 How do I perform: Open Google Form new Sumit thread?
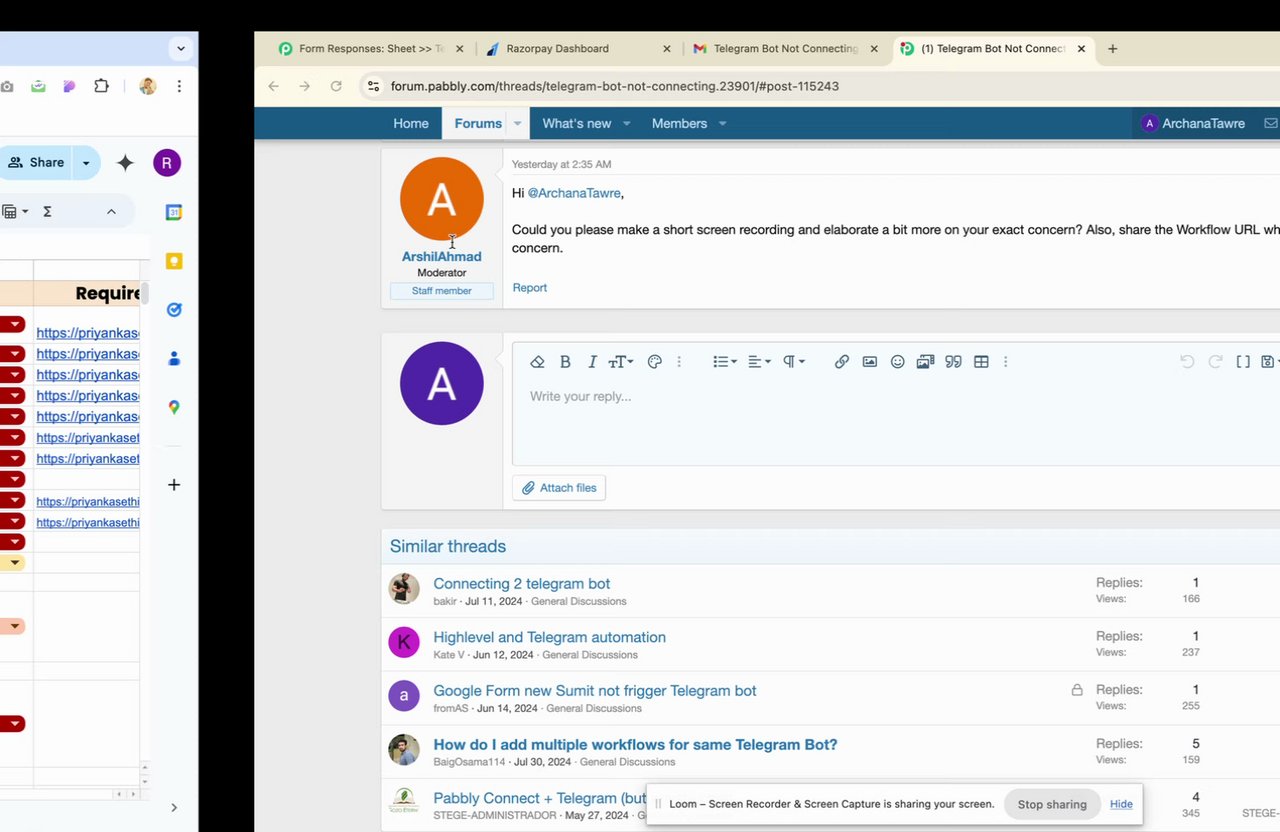pos(595,691)
